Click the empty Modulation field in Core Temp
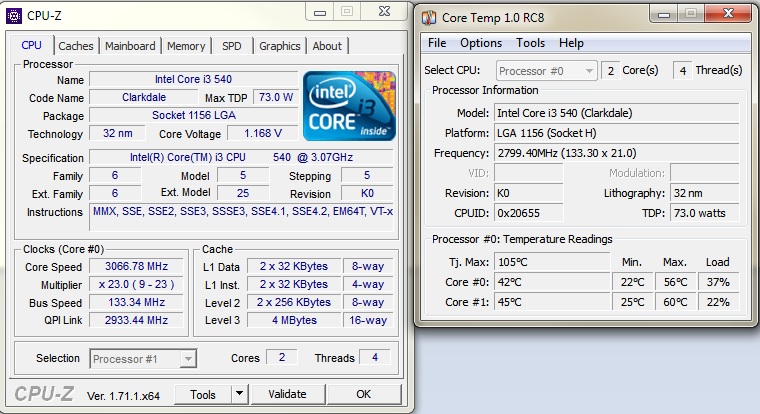The height and width of the screenshot is (414, 760). point(705,173)
